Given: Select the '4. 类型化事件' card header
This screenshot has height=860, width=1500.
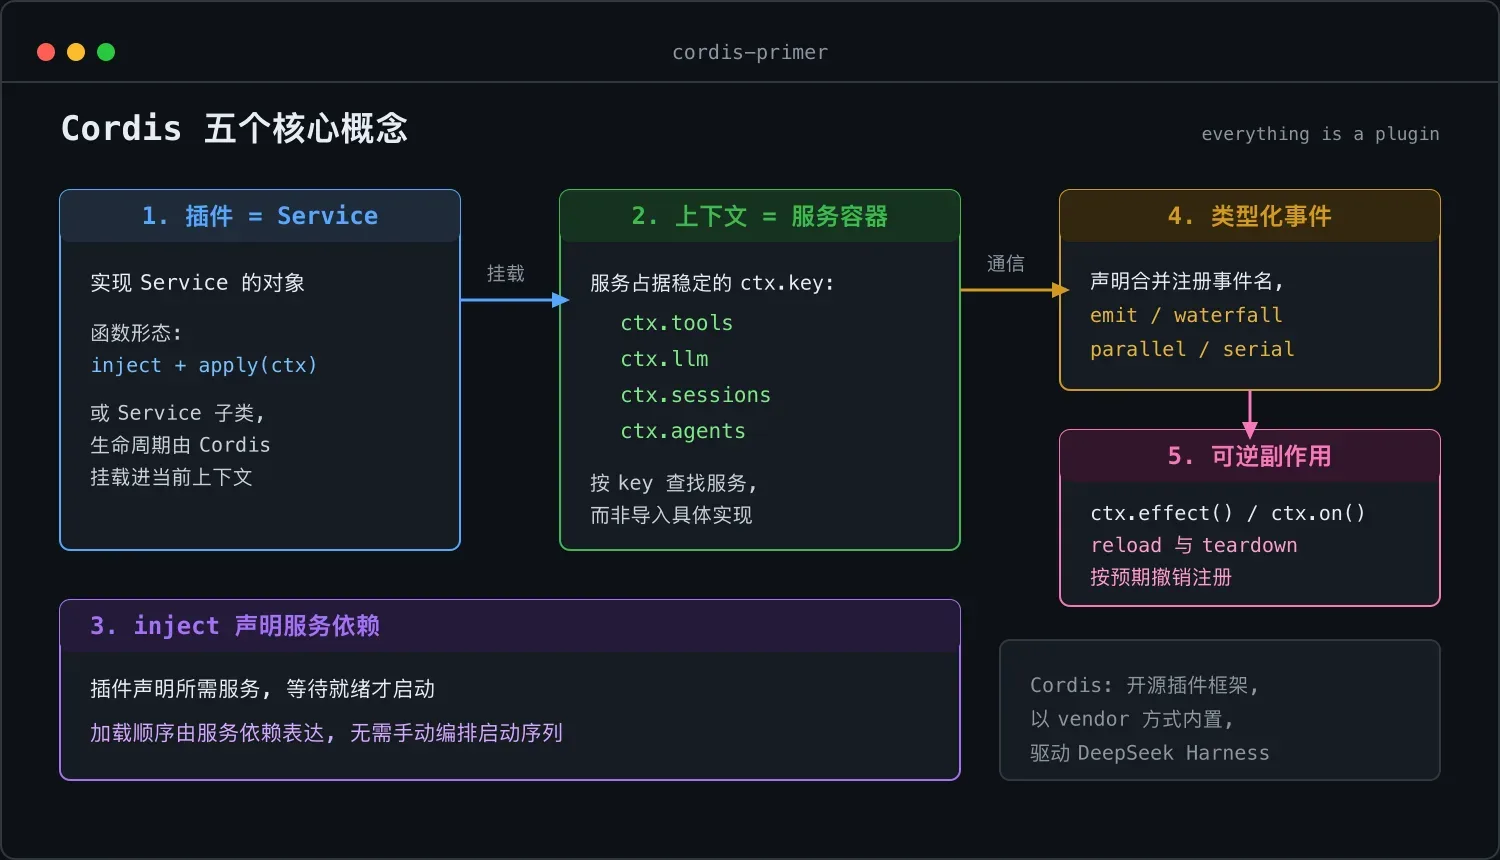Looking at the screenshot, I should click(x=1250, y=216).
